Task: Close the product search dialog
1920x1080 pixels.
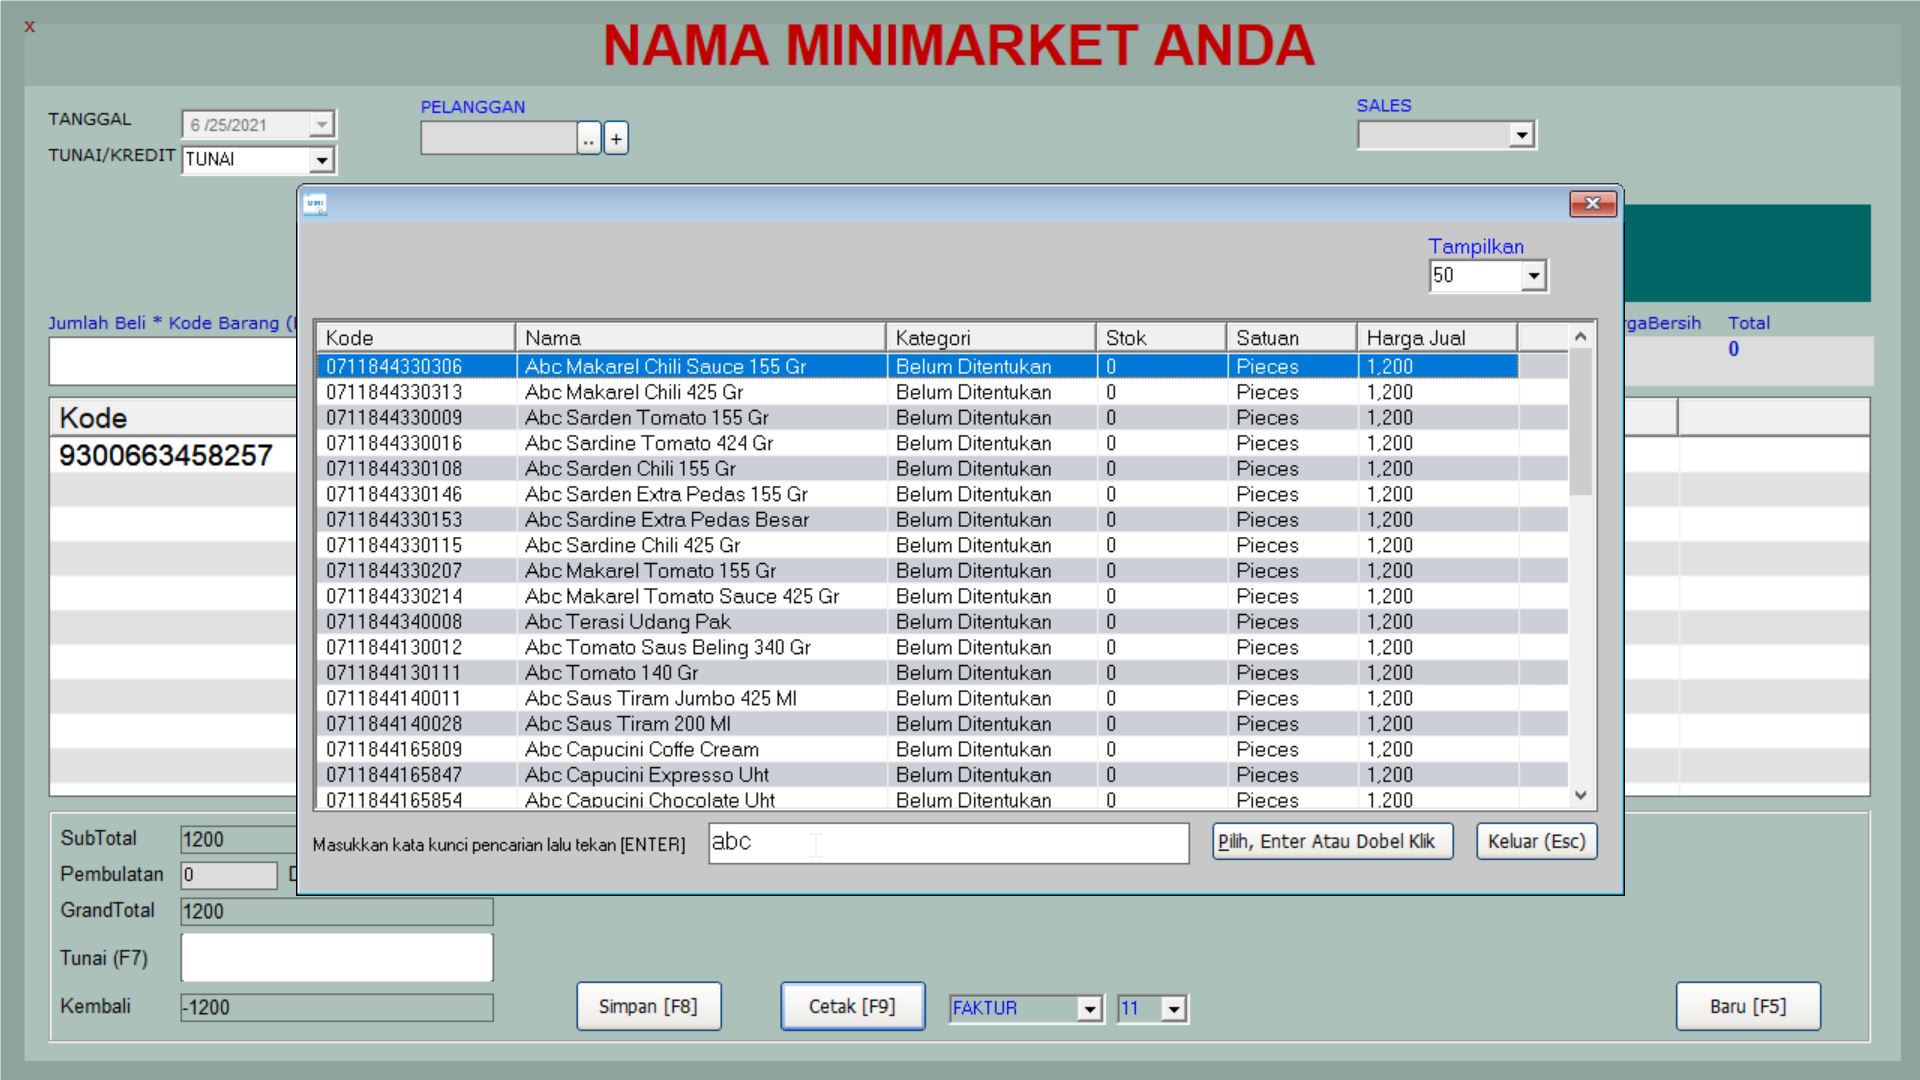Action: (1592, 204)
